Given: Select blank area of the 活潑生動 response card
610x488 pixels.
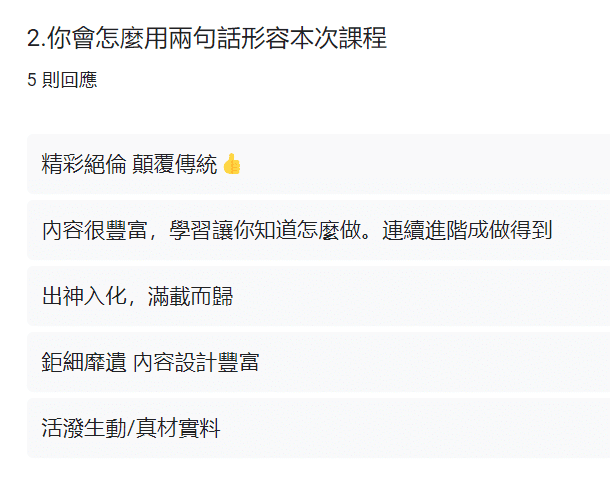Looking at the screenshot, I should click(412, 428).
